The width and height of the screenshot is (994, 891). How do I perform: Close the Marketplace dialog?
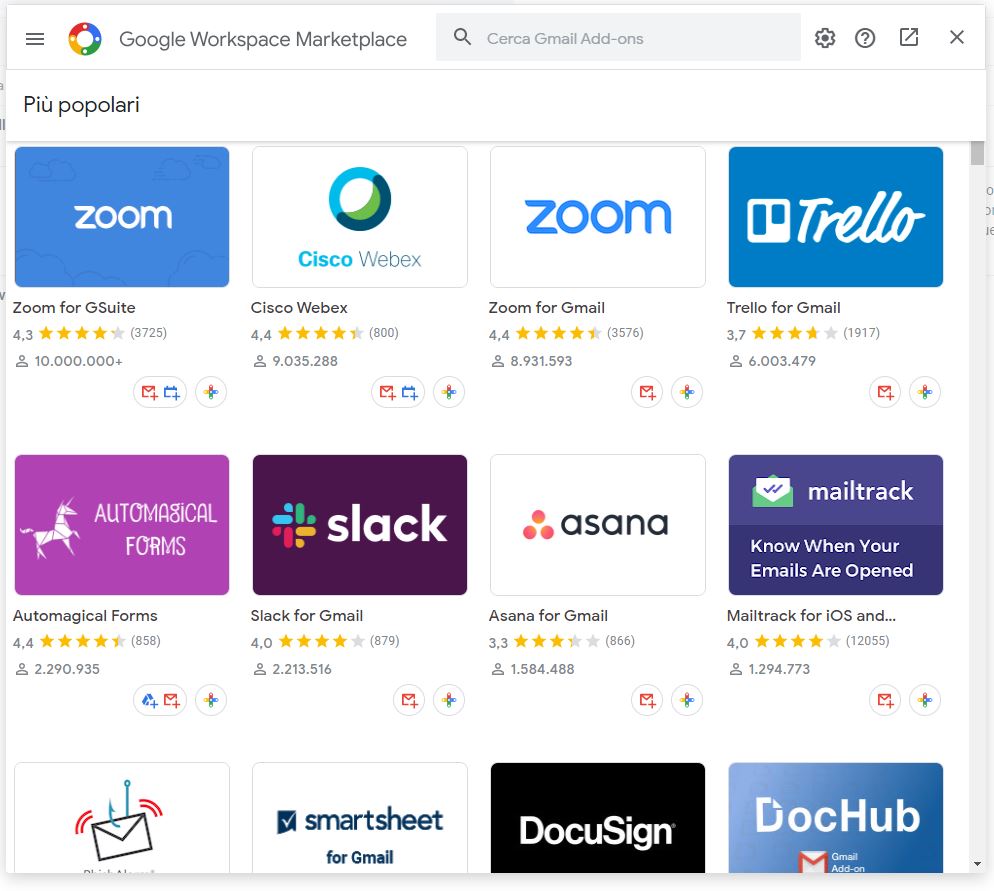tap(957, 37)
